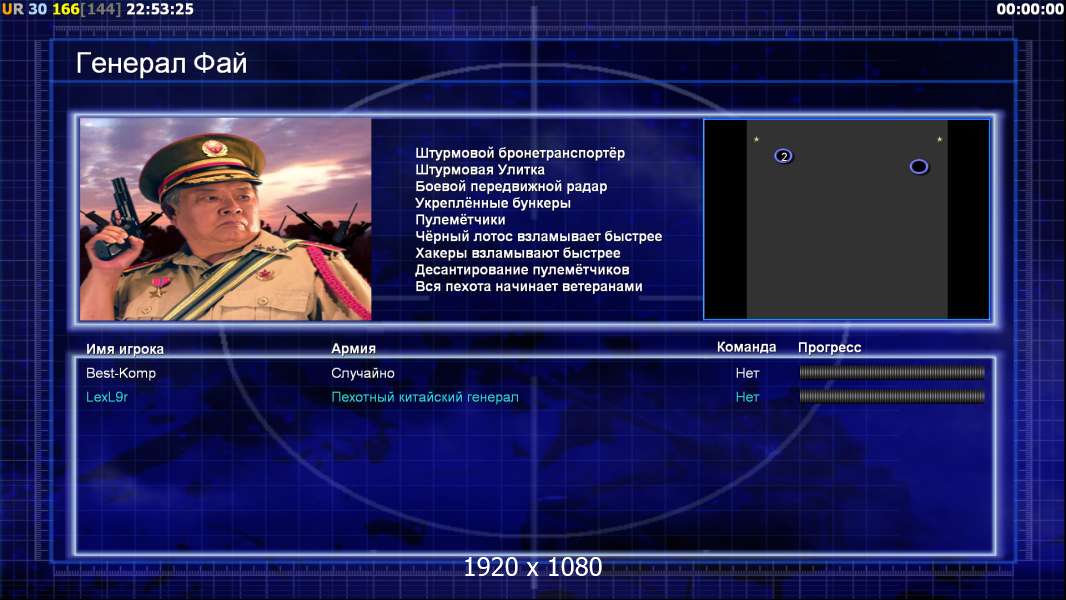The width and height of the screenshot is (1066, 600).
Task: Click the "Армия" column header
Action: click(x=354, y=348)
